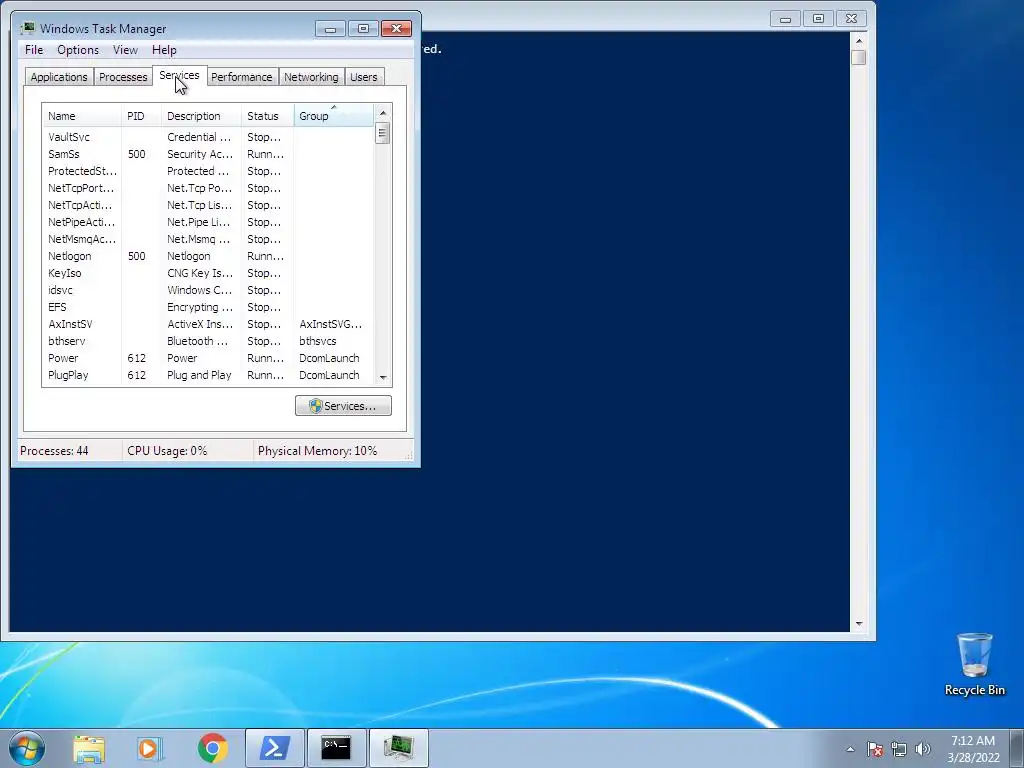This screenshot has height=768, width=1024.
Task: Show hidden tray icons arrow
Action: [x=850, y=749]
